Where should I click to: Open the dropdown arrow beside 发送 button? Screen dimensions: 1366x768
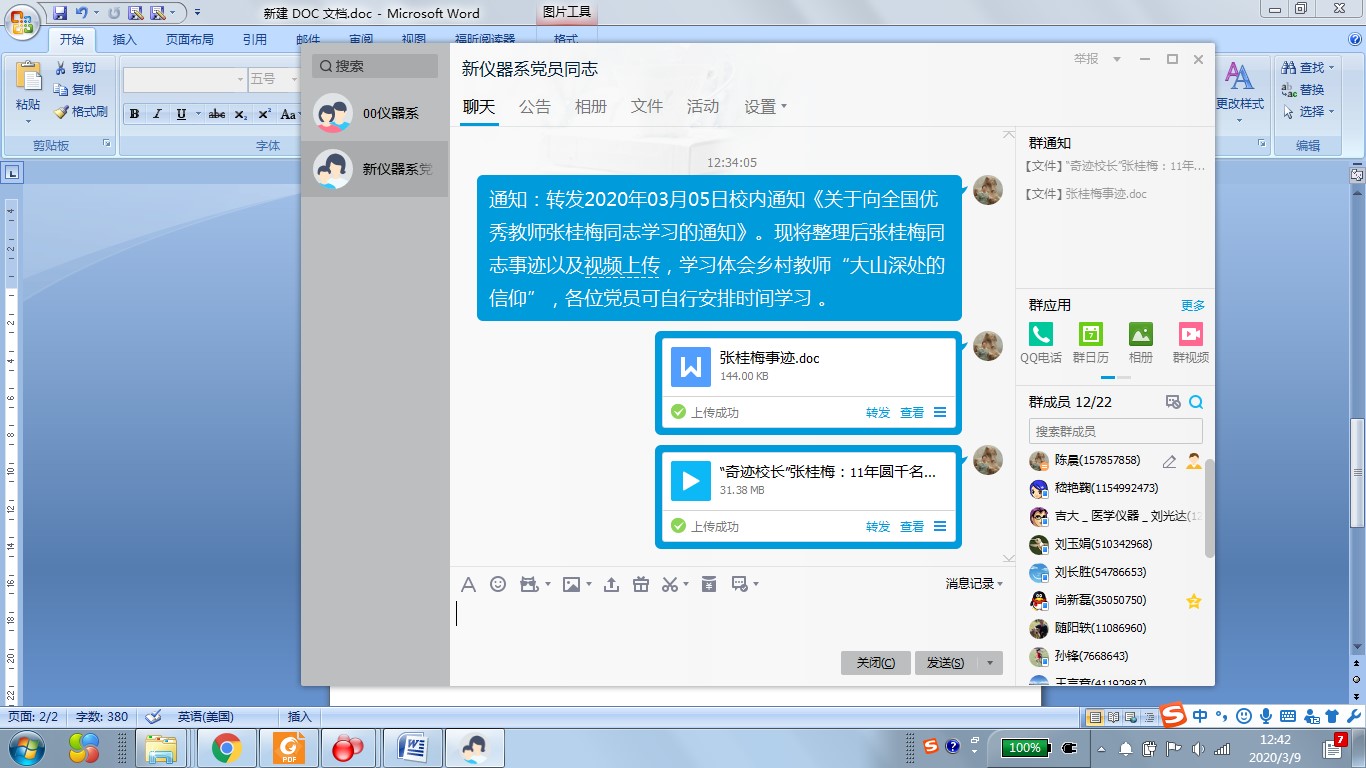(990, 663)
